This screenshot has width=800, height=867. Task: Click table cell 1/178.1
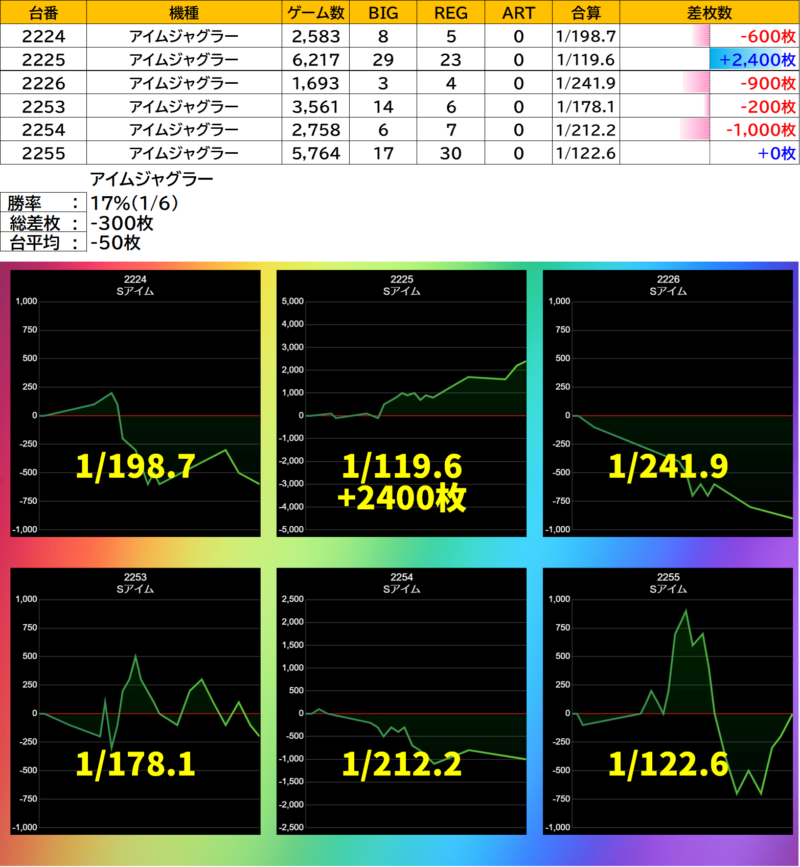click(585, 106)
